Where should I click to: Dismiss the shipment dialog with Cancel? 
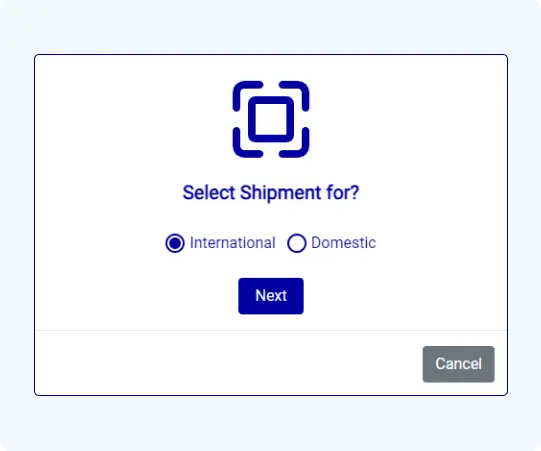point(459,364)
